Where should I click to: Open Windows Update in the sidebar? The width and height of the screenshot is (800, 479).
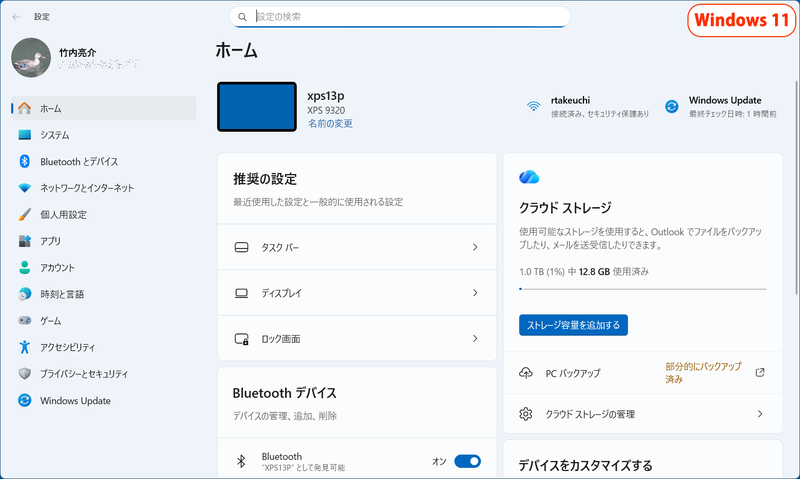104,400
